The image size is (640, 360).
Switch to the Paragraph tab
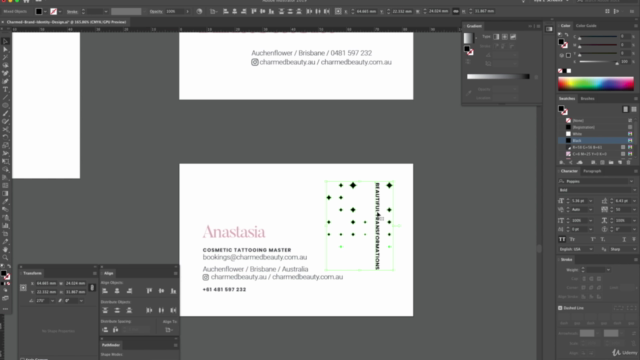point(592,171)
